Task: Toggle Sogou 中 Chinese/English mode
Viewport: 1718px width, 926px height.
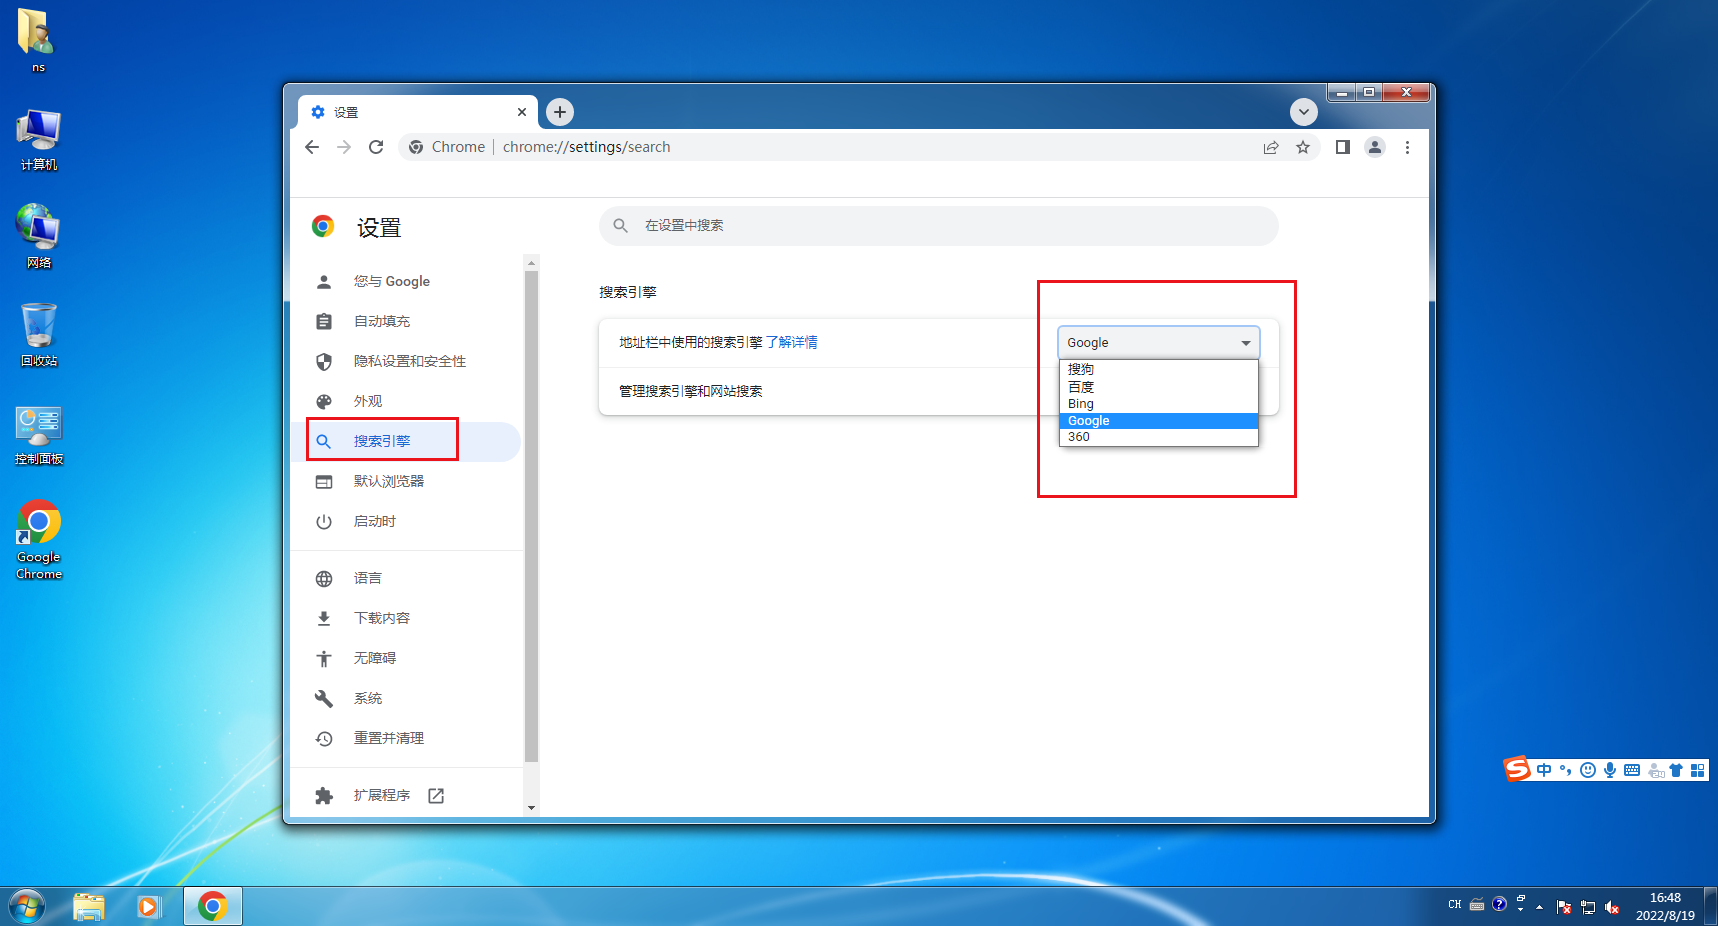Action: (x=1545, y=770)
